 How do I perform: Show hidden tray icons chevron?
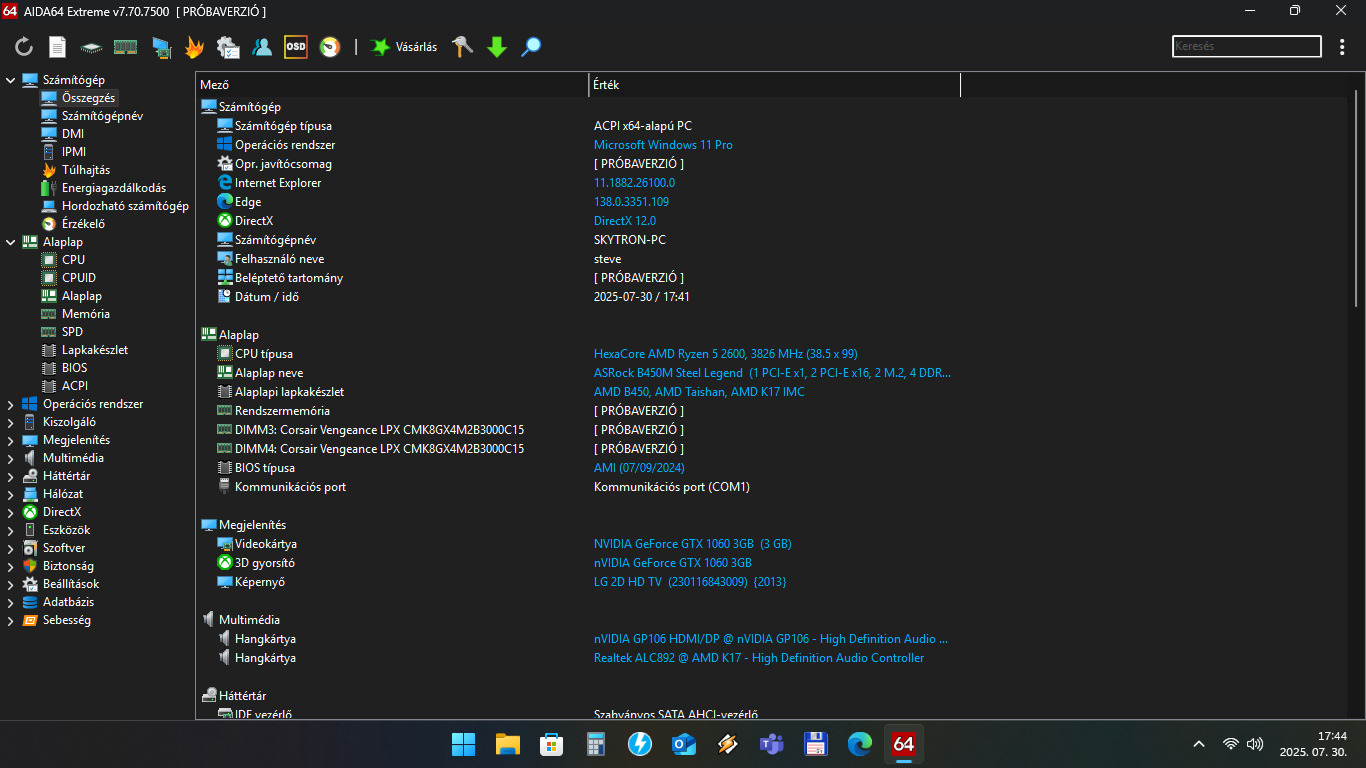click(1199, 744)
